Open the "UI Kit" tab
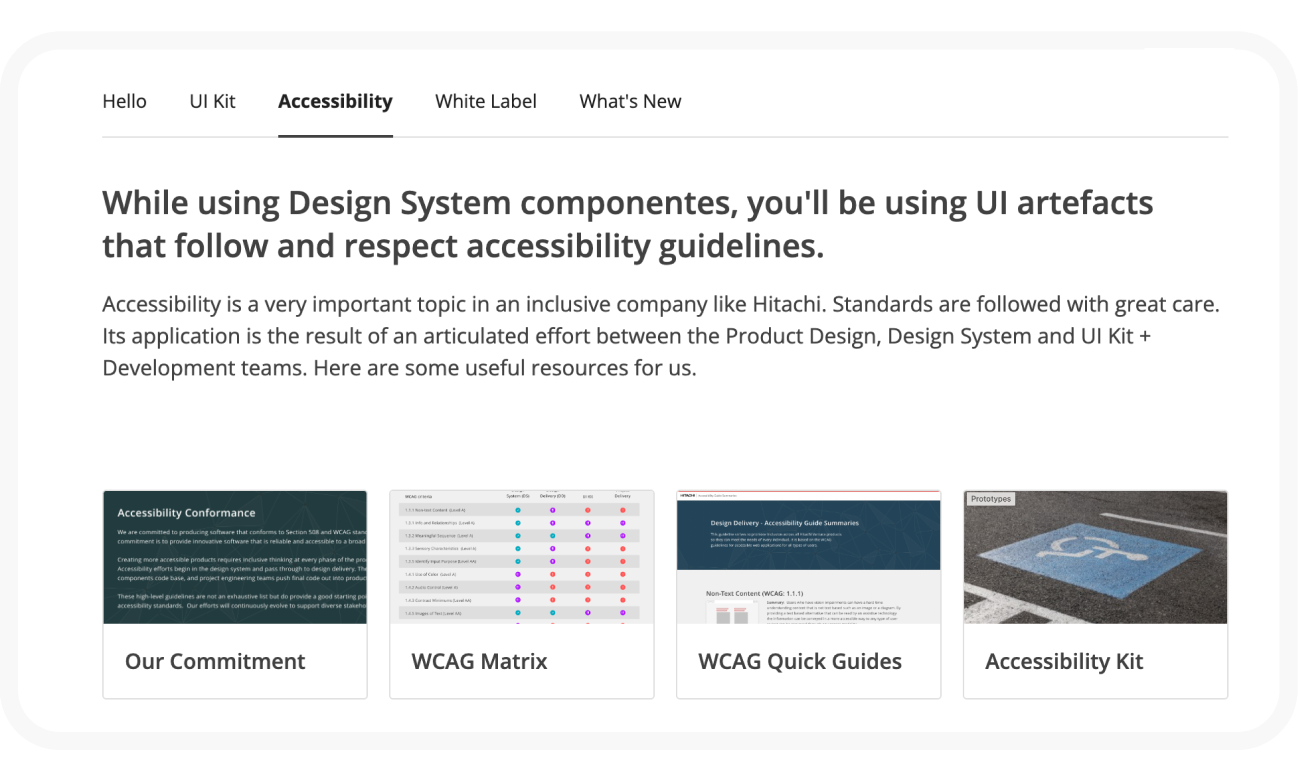 (x=211, y=101)
